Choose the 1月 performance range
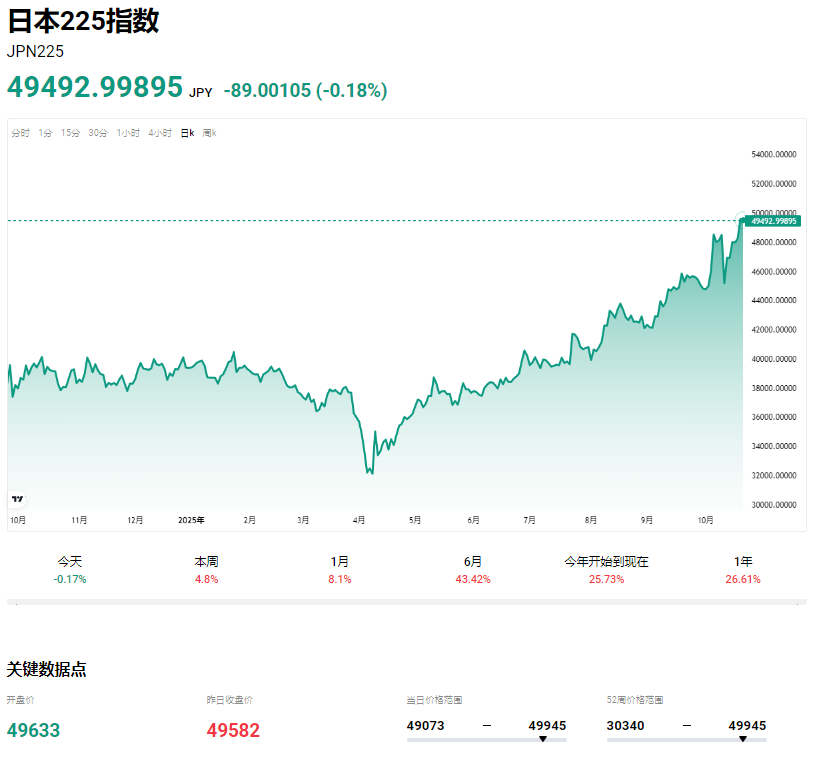This screenshot has width=814, height=760. 340,569
